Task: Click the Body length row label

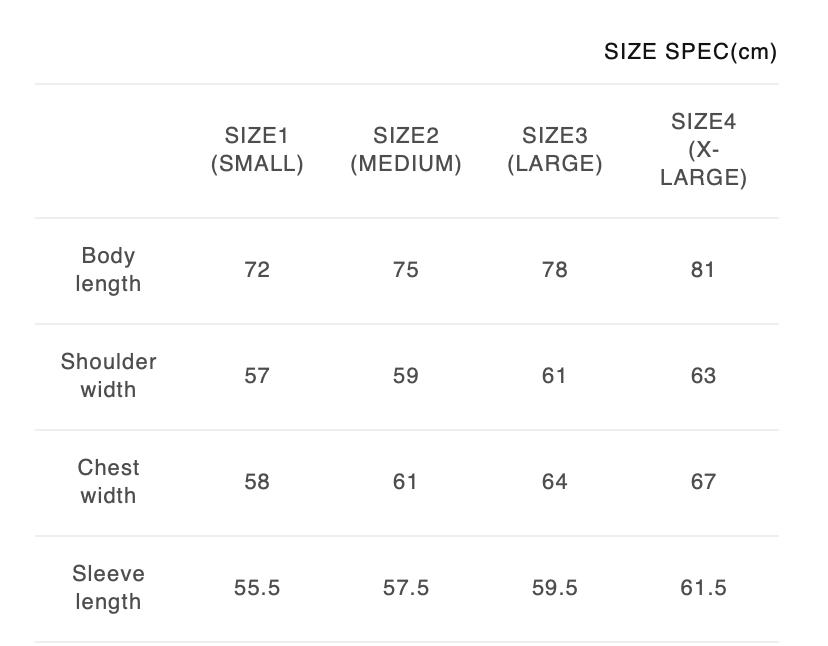Action: tap(108, 270)
